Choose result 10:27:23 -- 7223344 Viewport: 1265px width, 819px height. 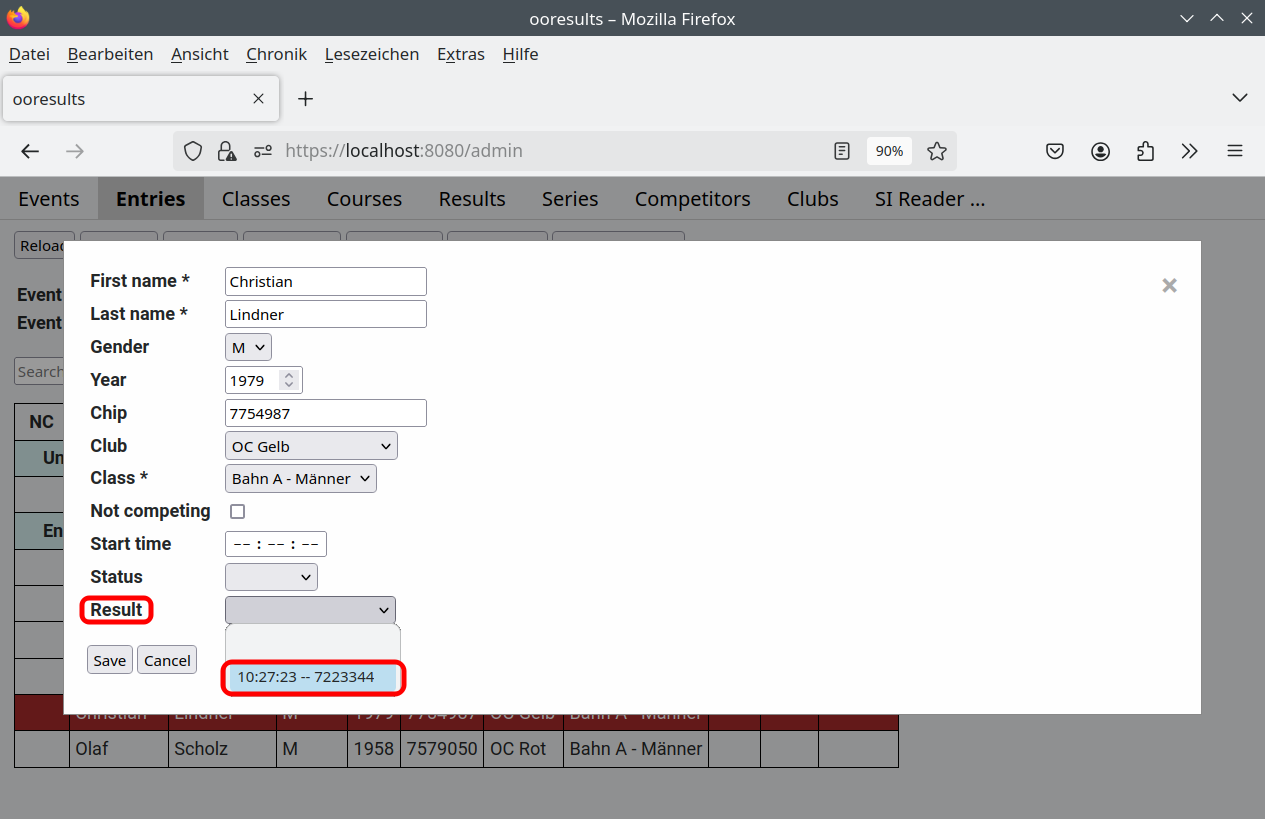313,677
